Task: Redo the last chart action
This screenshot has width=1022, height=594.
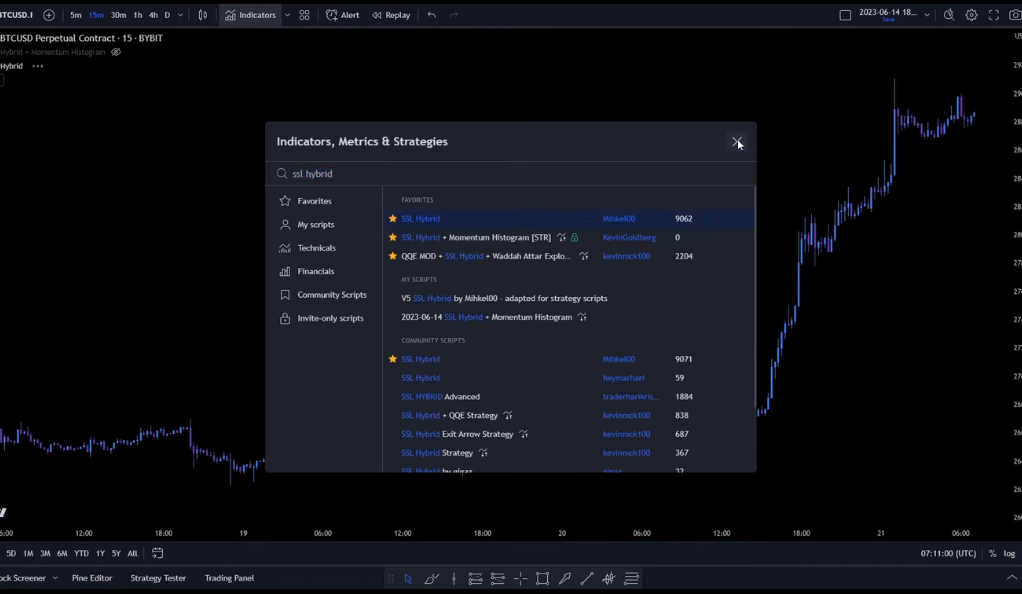Action: (x=454, y=14)
